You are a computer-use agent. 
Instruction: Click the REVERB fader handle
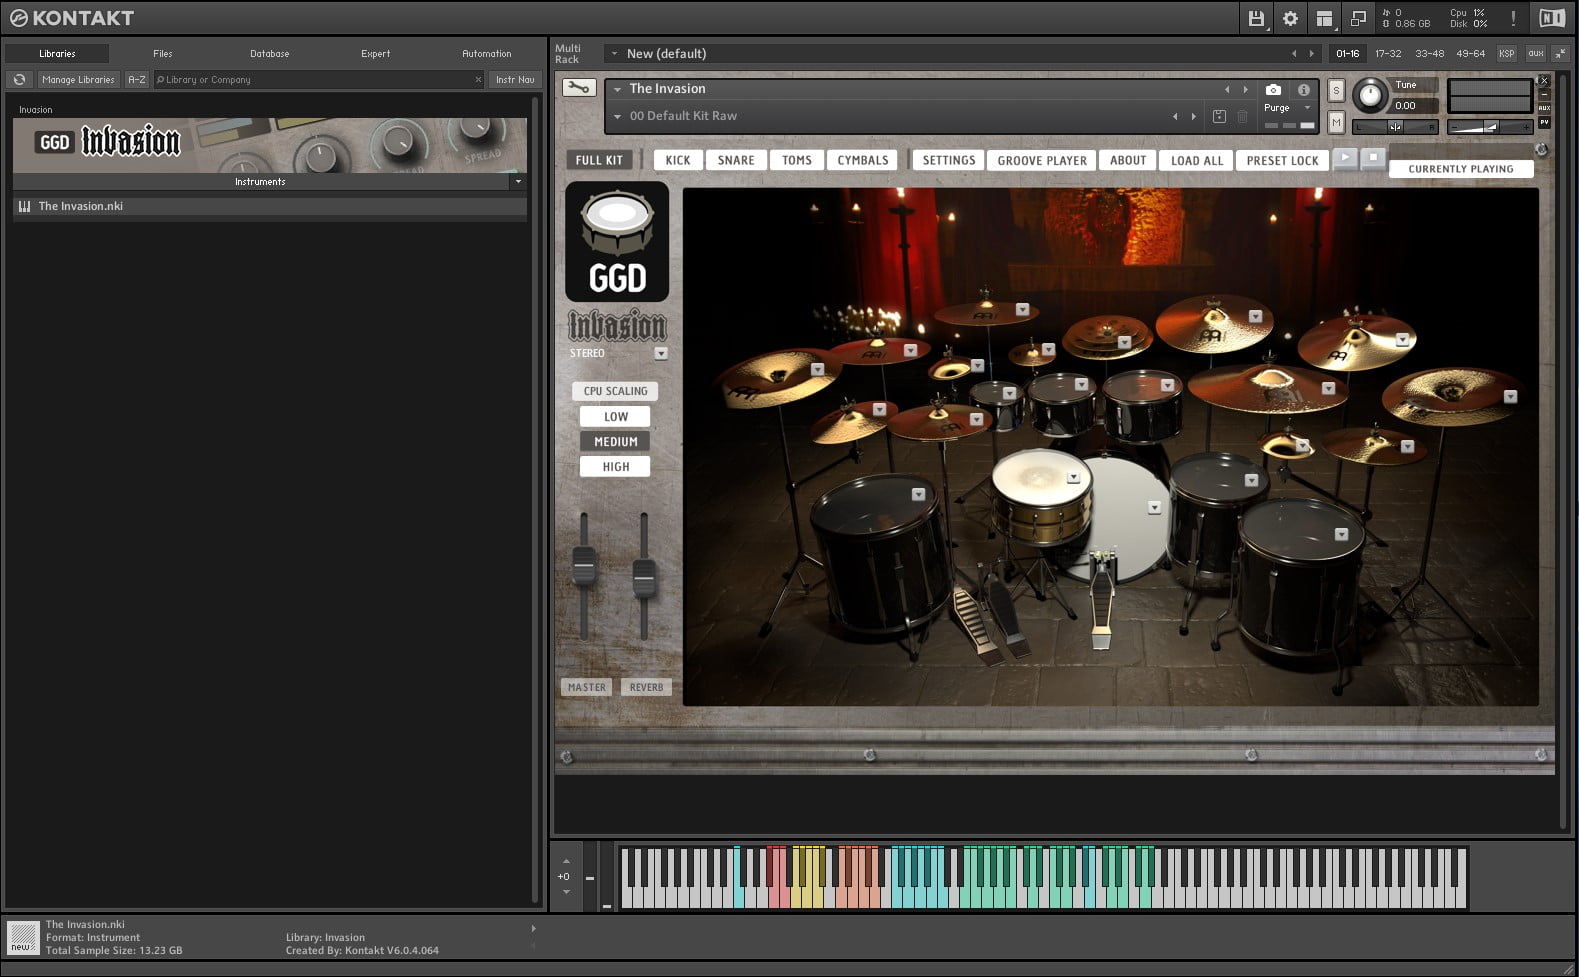tap(644, 578)
